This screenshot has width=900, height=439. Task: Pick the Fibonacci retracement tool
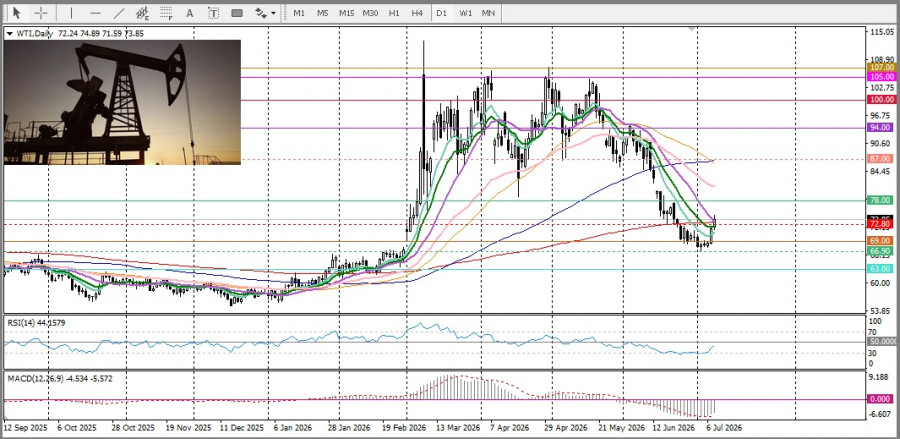(166, 13)
